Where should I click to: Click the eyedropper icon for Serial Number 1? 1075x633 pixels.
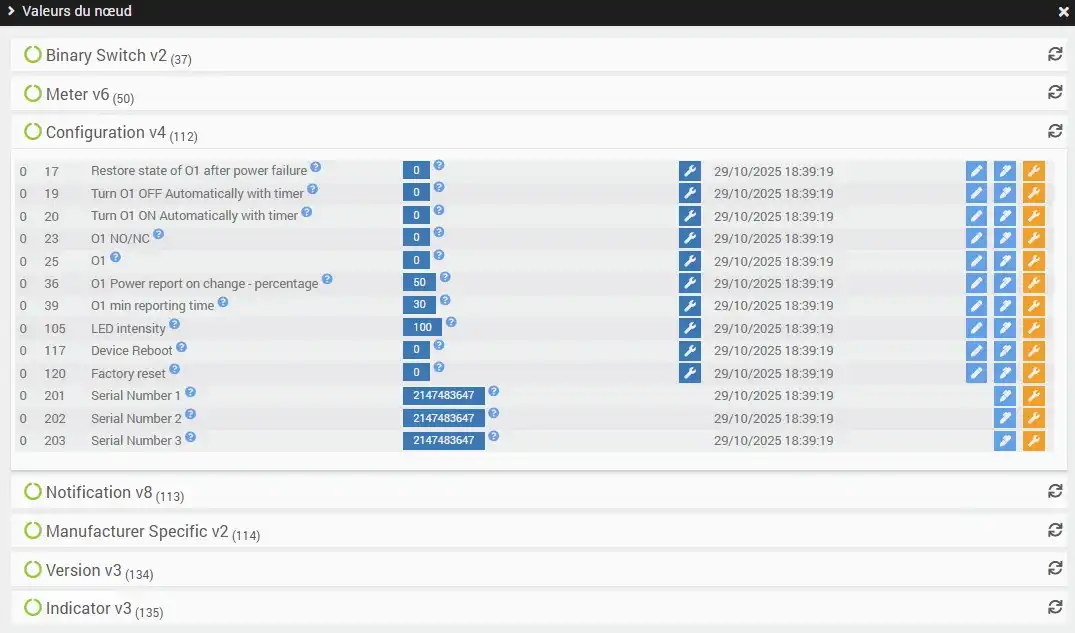pyautogui.click(x=1005, y=396)
